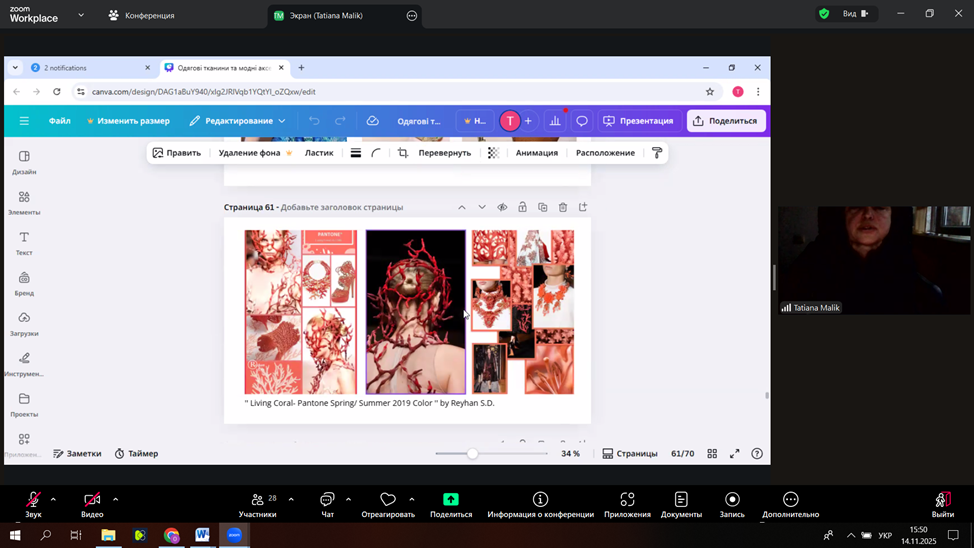Open the Zoom Вид view dropdown
The image size is (974, 548).
click(856, 14)
